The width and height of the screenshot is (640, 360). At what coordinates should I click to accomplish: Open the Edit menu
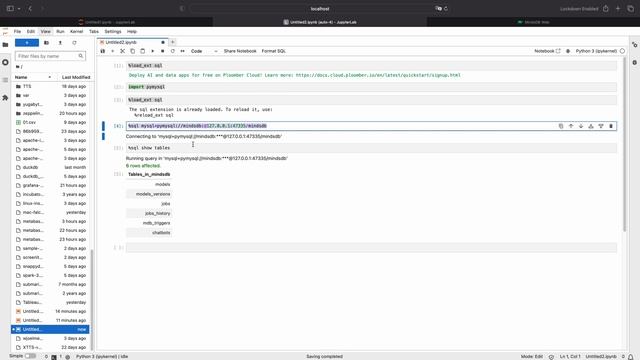[x=31, y=31]
